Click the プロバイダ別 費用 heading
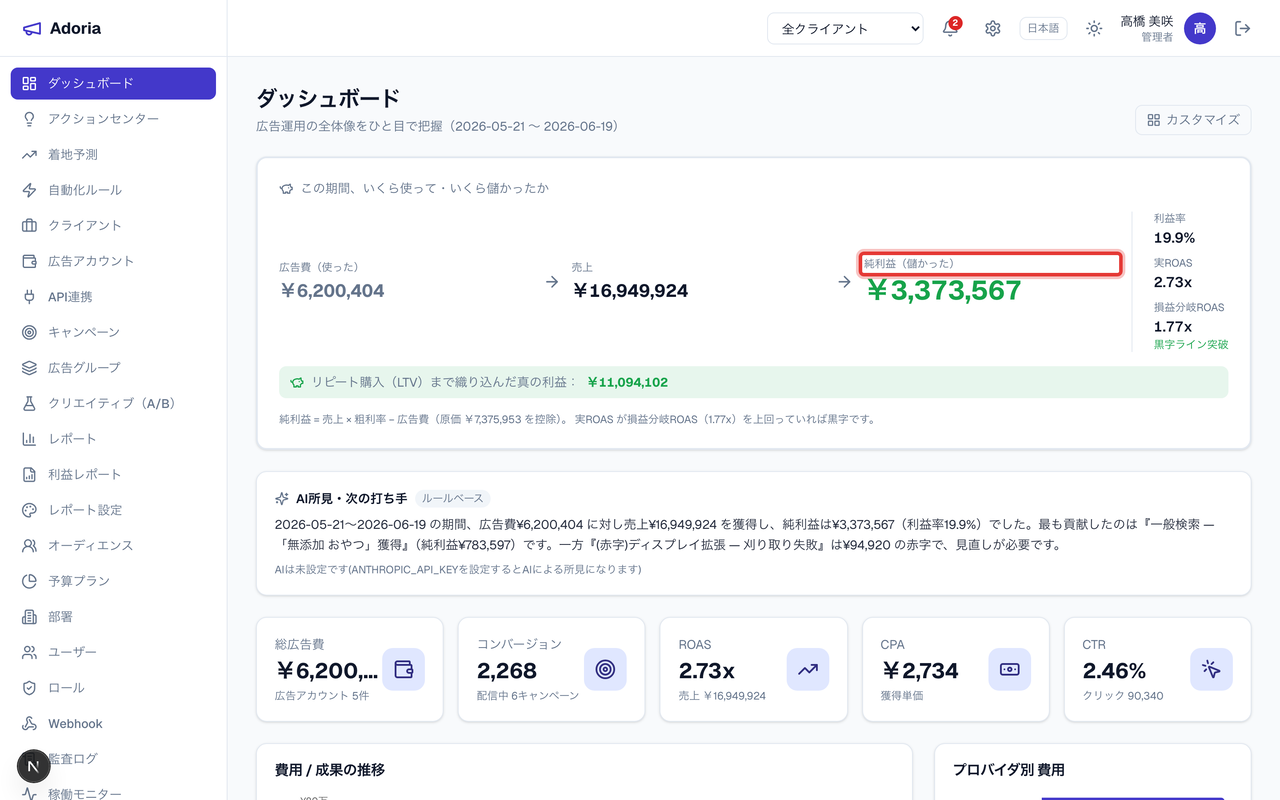Viewport: 1280px width, 800px height. coord(1008,769)
